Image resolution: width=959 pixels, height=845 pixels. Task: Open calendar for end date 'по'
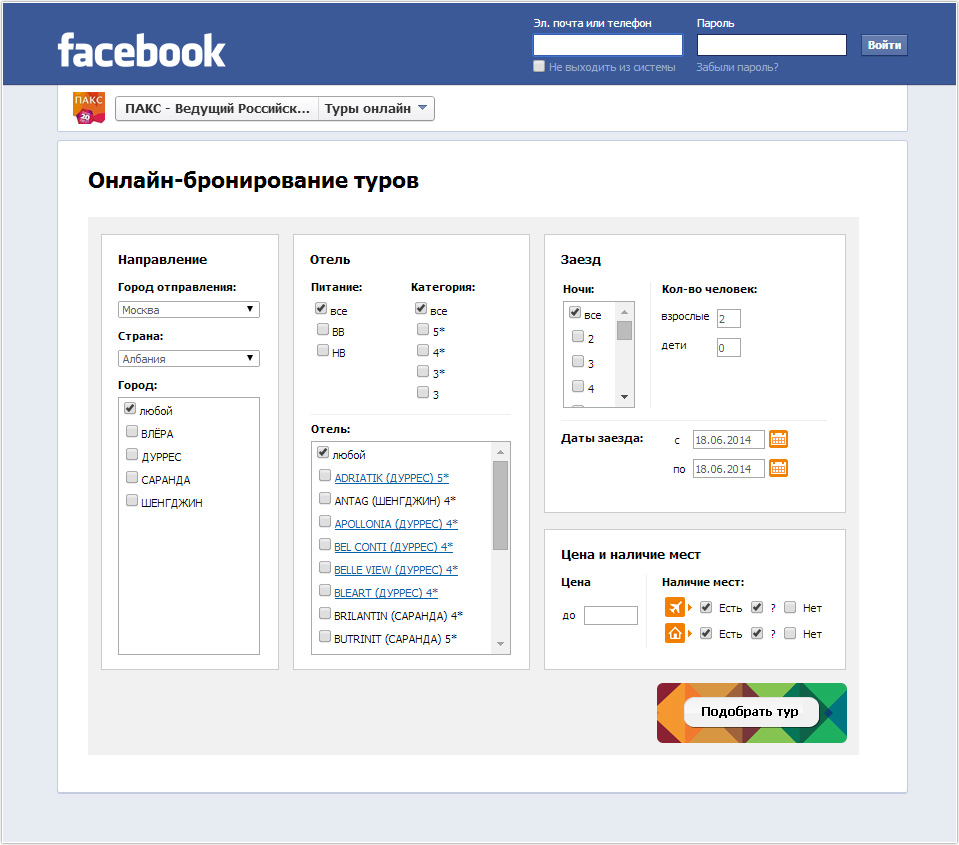click(778, 468)
